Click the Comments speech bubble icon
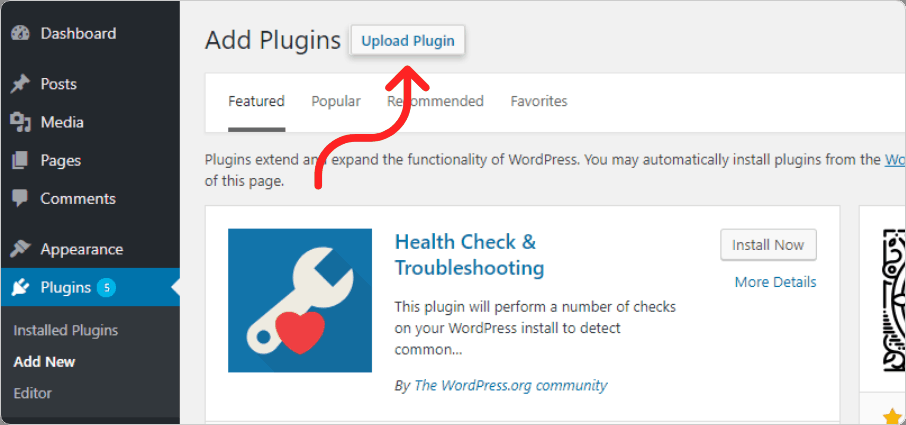The width and height of the screenshot is (906, 425). 20,199
